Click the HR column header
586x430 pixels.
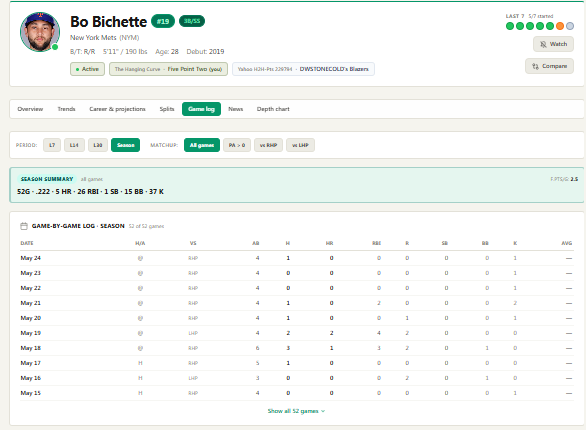pos(330,243)
